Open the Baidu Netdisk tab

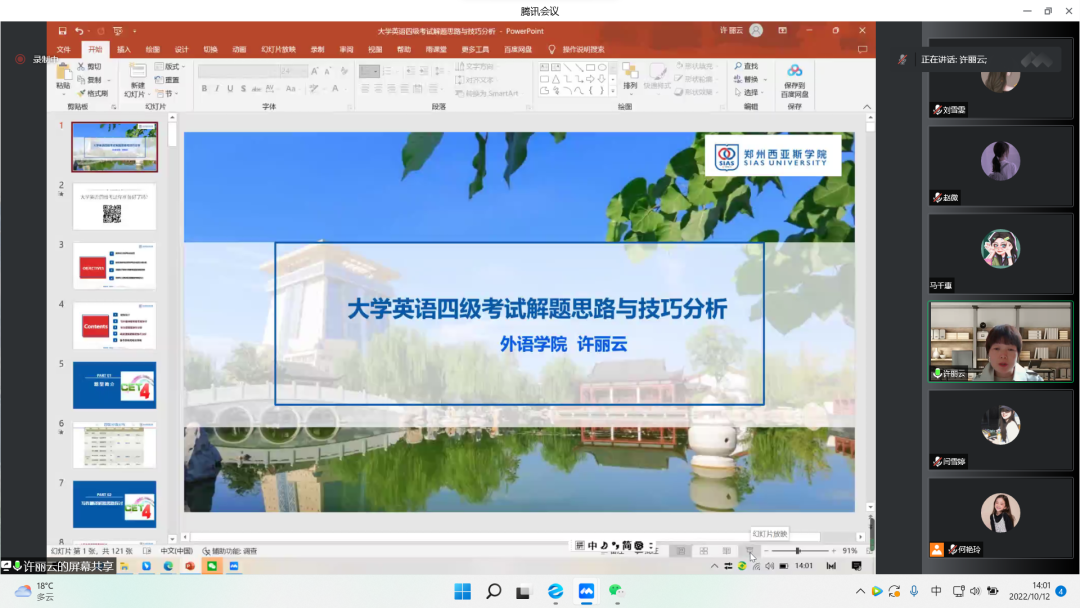point(517,50)
